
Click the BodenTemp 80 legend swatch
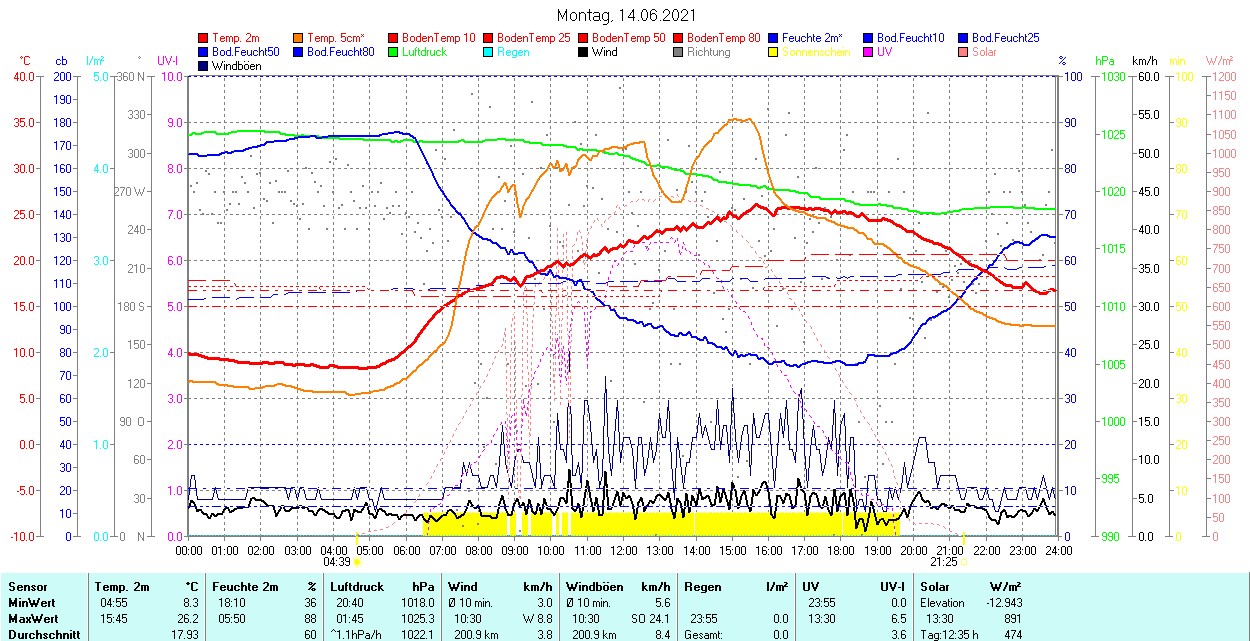click(678, 38)
